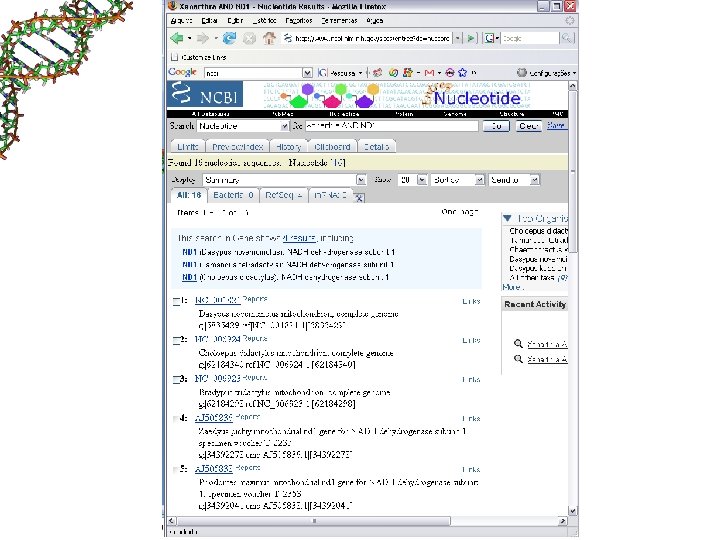Click the Go search button
The image size is (720, 540).
click(x=496, y=126)
